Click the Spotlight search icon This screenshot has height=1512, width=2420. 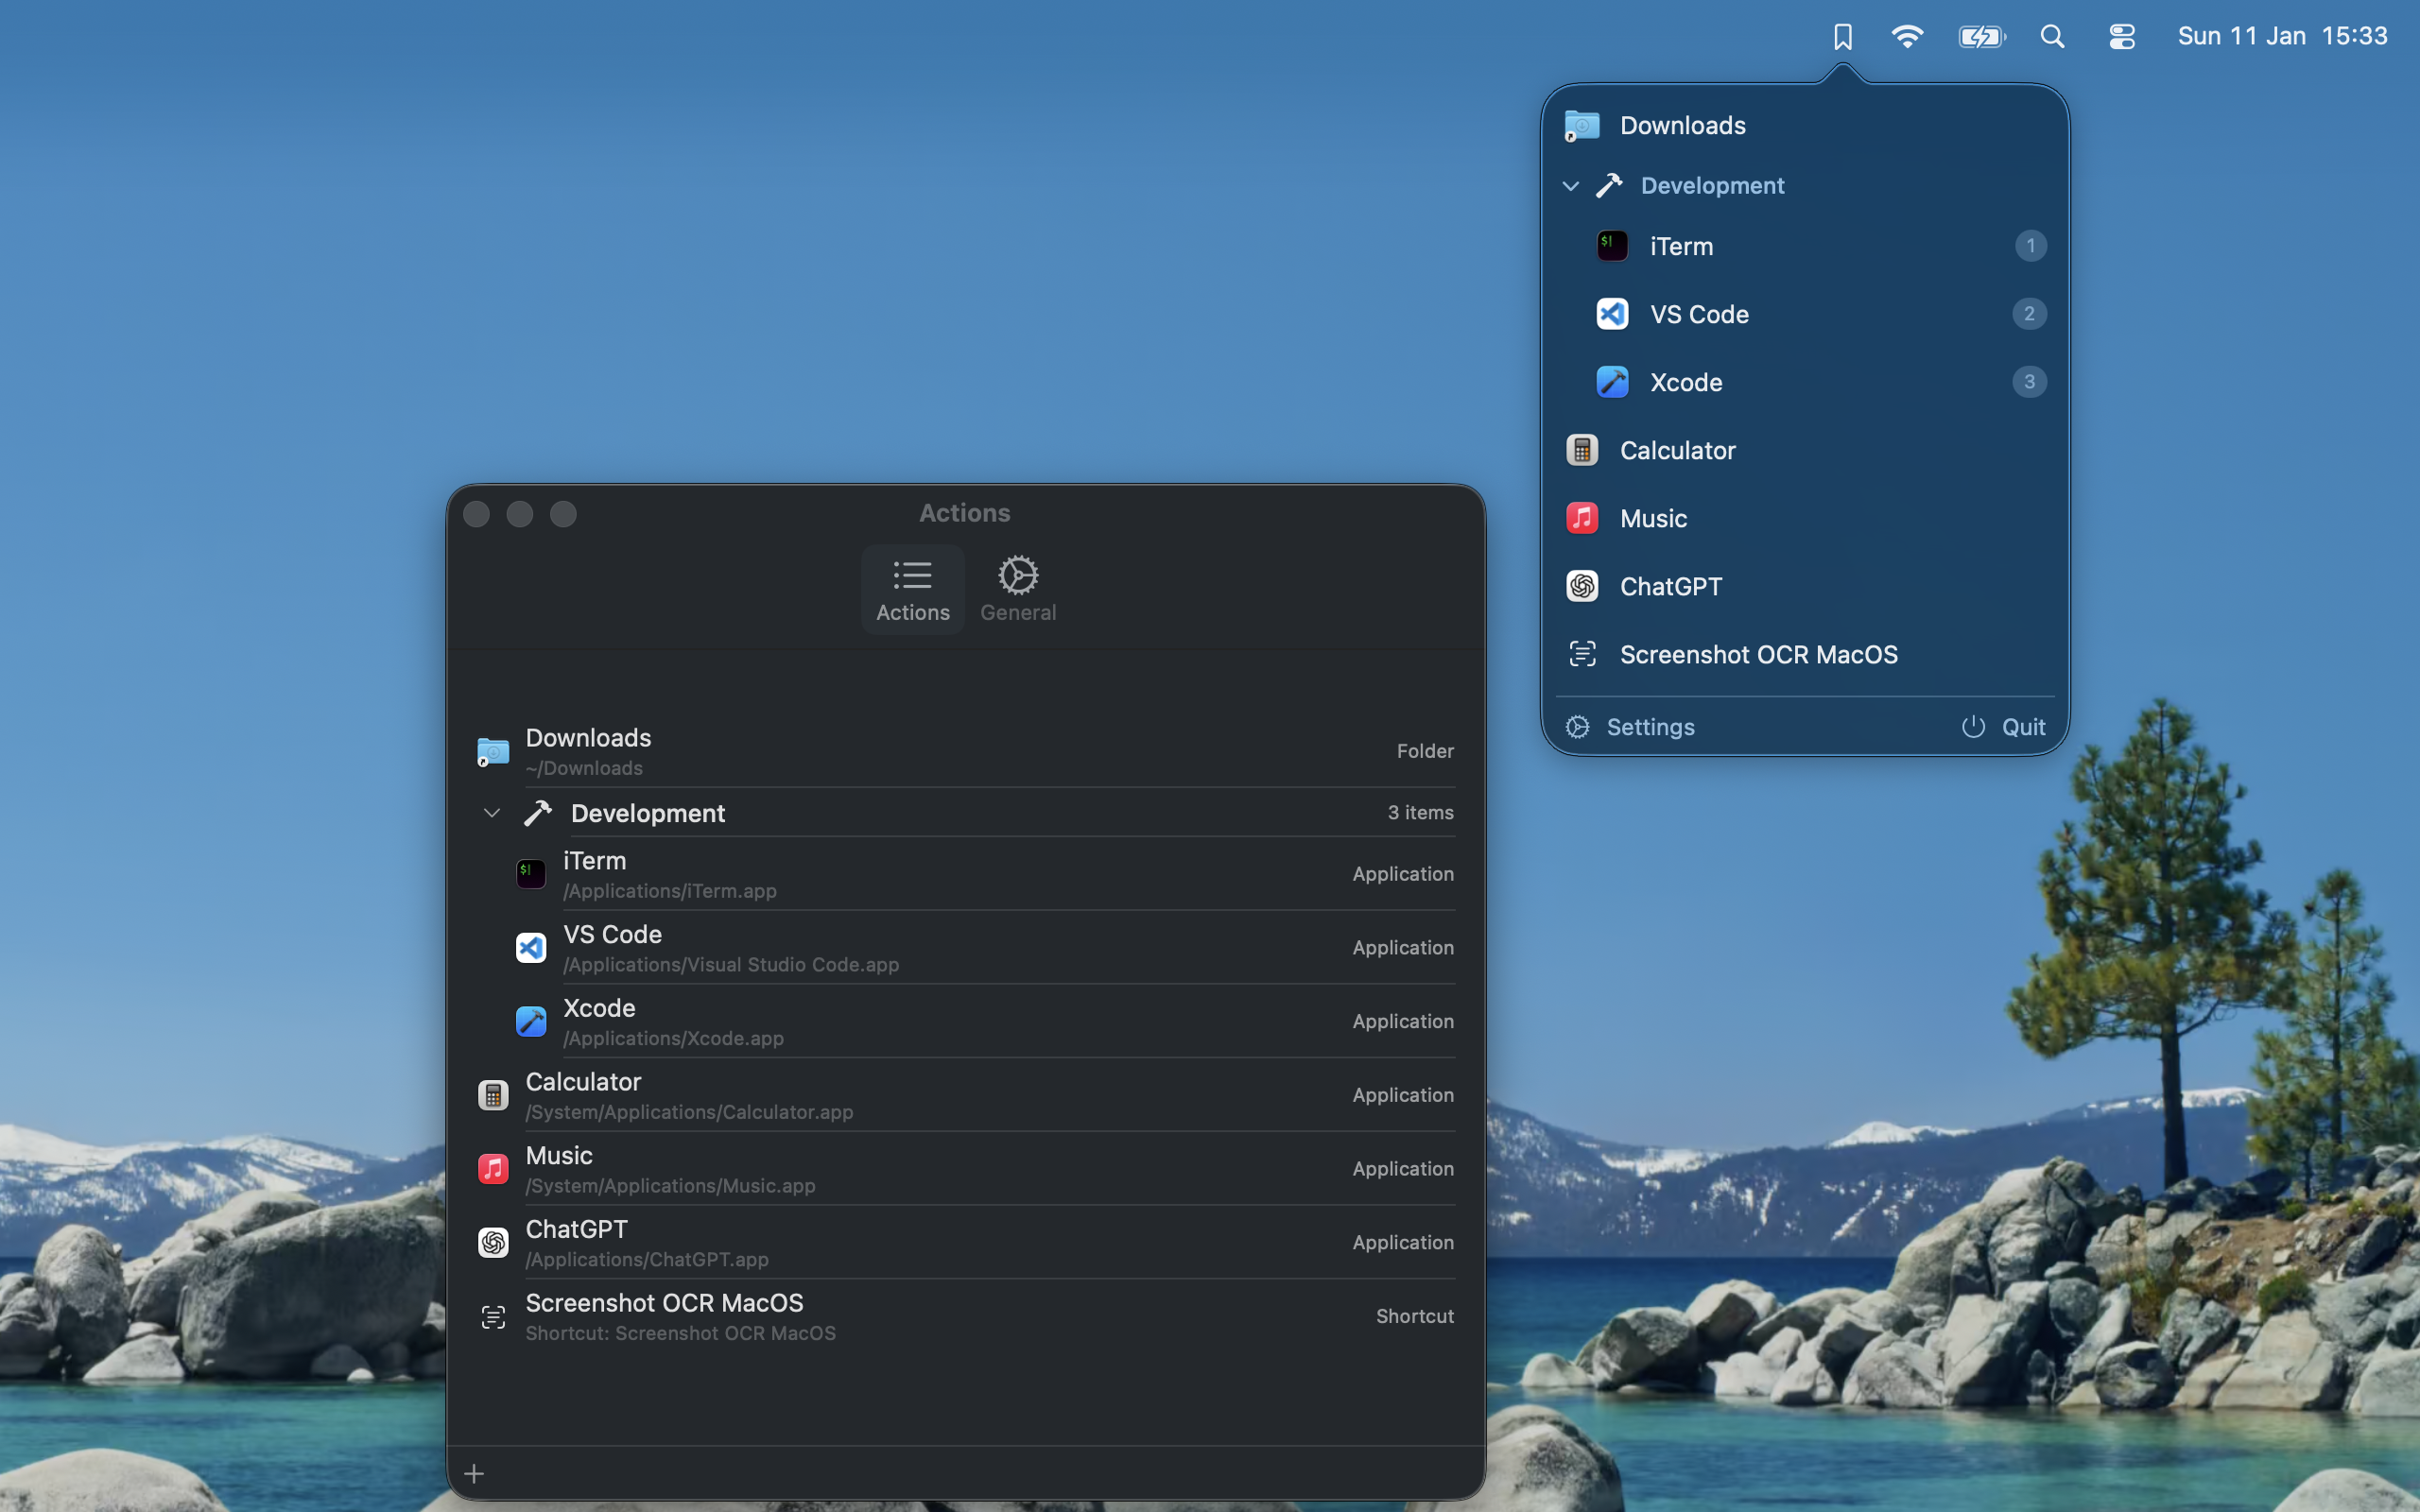[x=2052, y=36]
